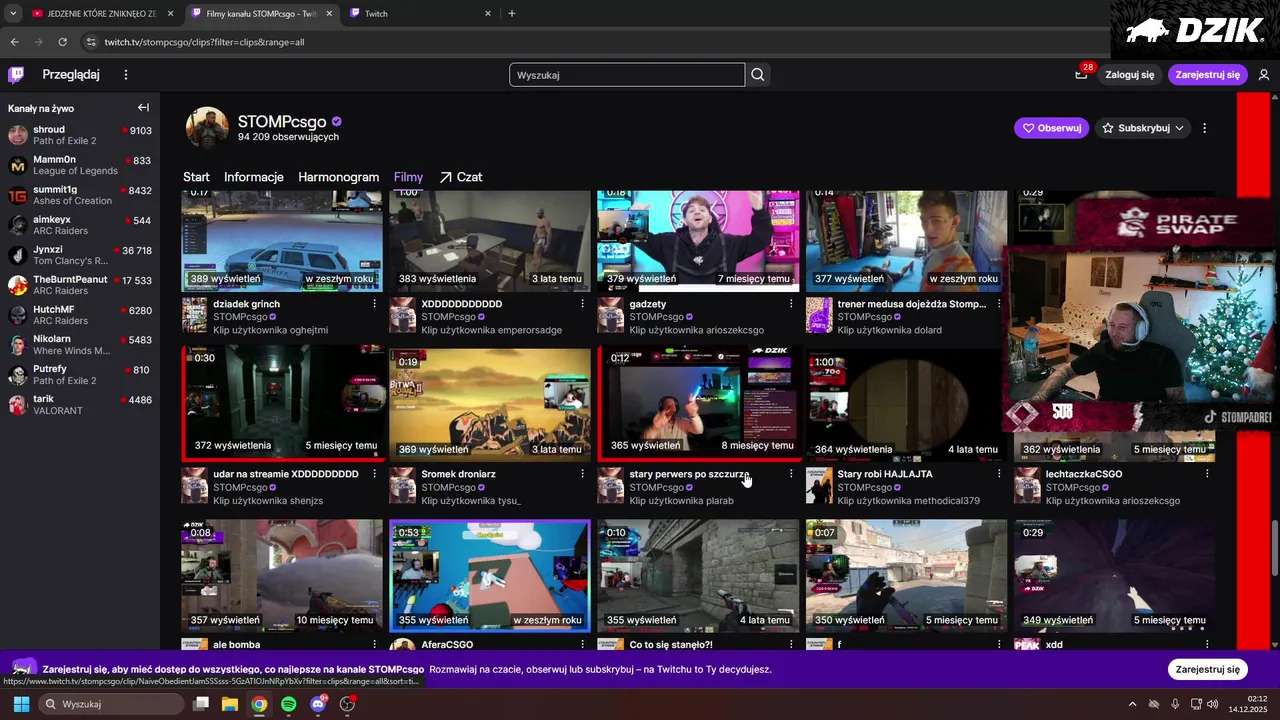Click the Twitch search input field
This screenshot has width=1280, height=720.
point(627,75)
